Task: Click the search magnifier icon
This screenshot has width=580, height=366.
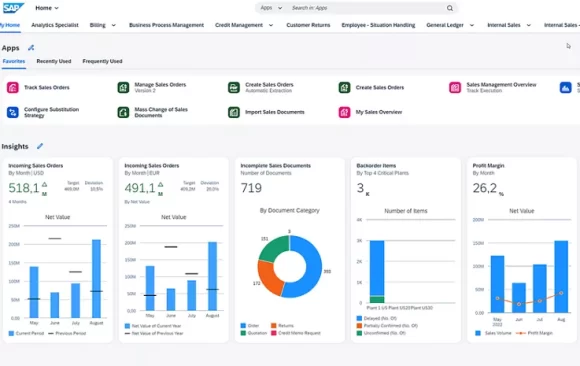Action: (x=450, y=8)
